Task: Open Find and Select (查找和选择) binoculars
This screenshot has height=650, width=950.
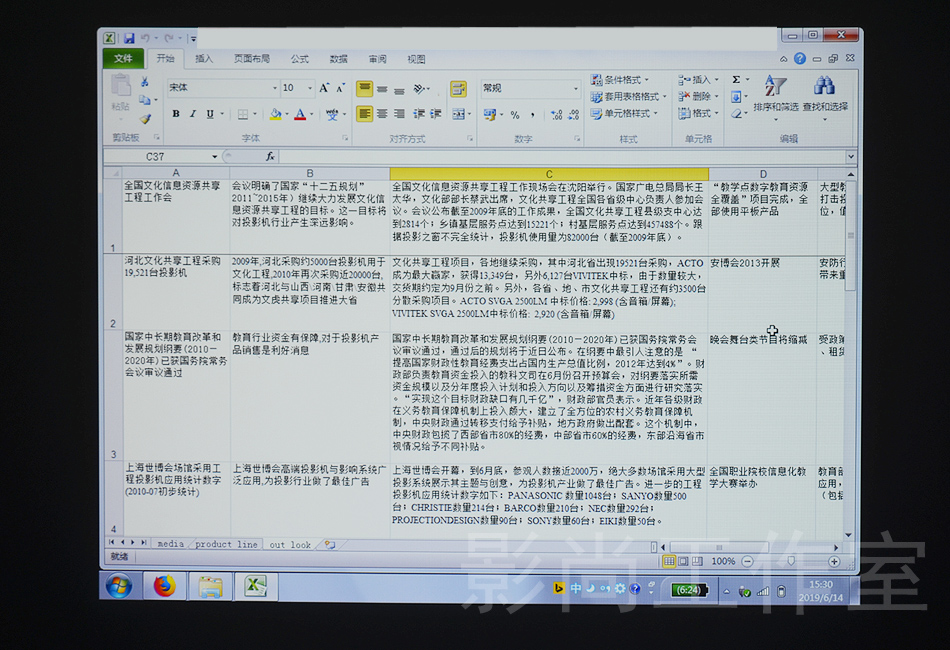Action: pyautogui.click(x=824, y=93)
